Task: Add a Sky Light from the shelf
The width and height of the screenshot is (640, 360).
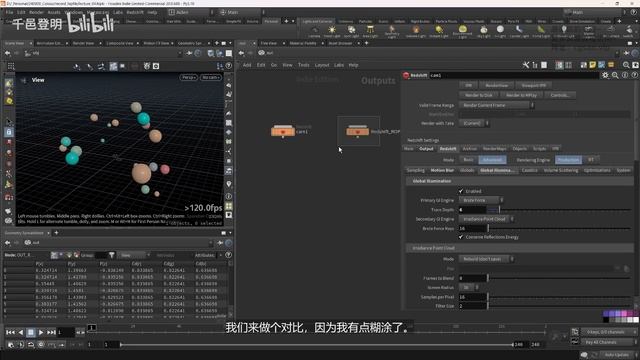Action: [484, 32]
